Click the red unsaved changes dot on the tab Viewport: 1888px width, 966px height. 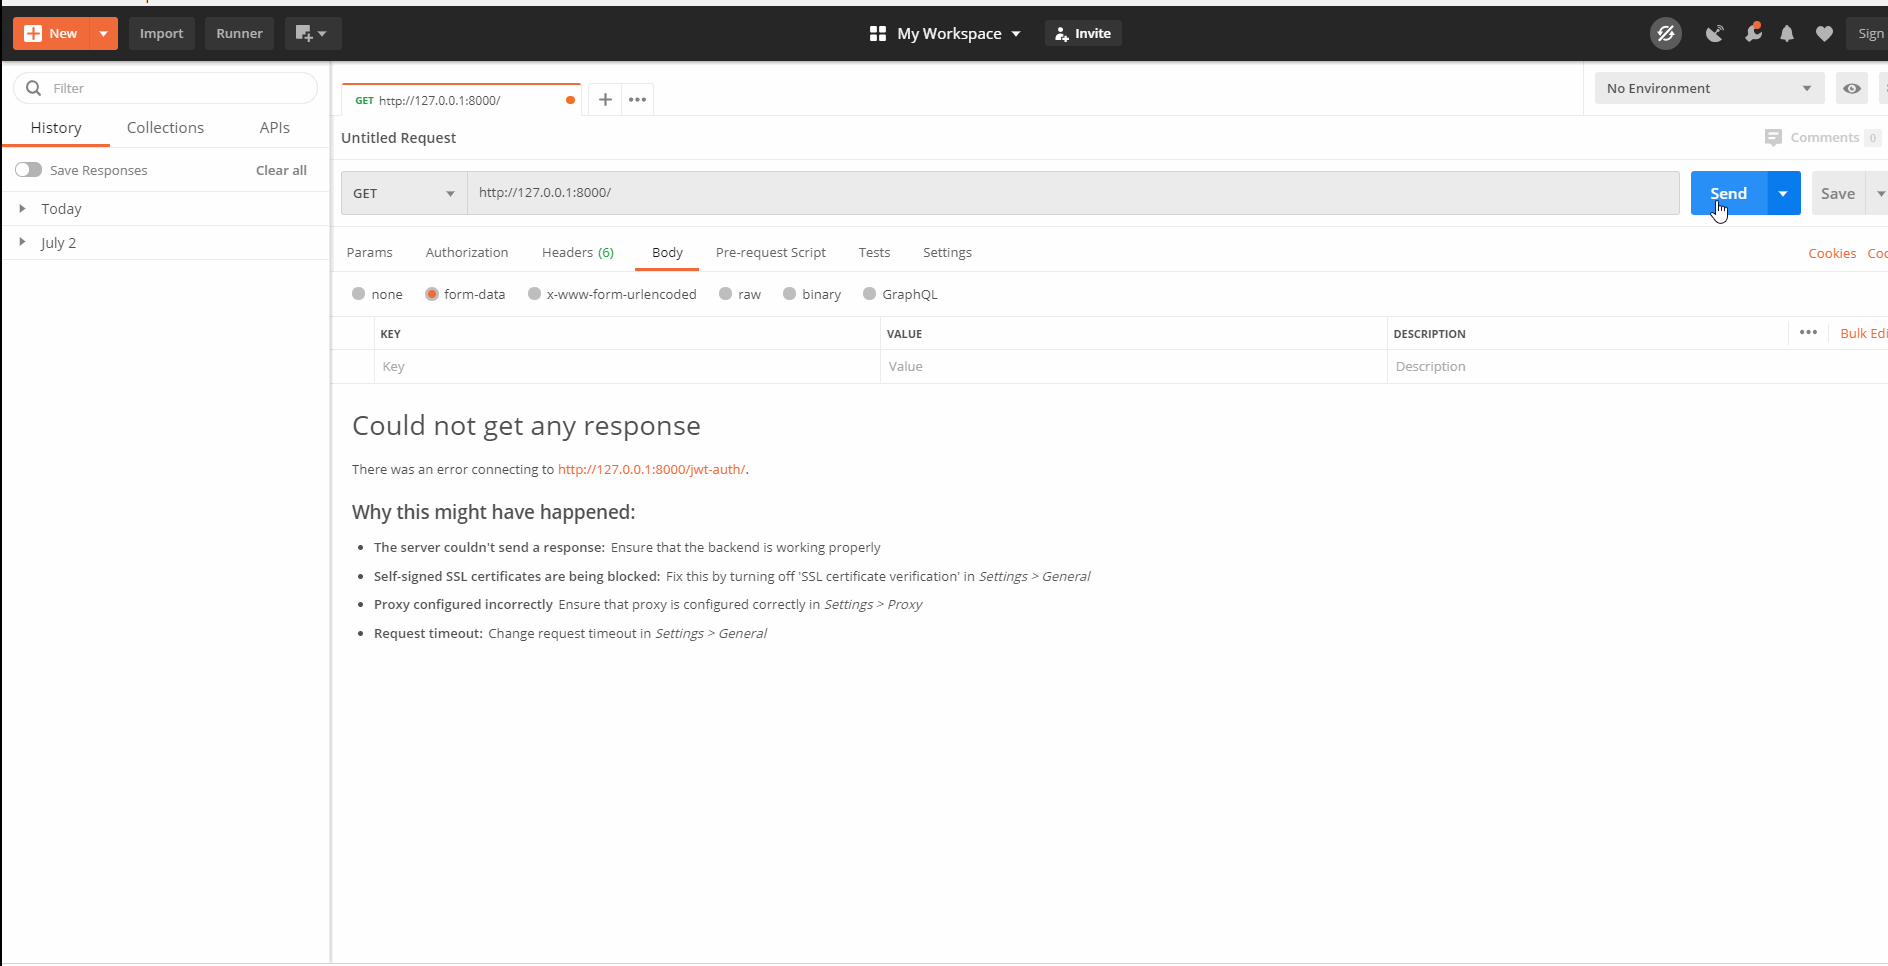click(x=569, y=99)
